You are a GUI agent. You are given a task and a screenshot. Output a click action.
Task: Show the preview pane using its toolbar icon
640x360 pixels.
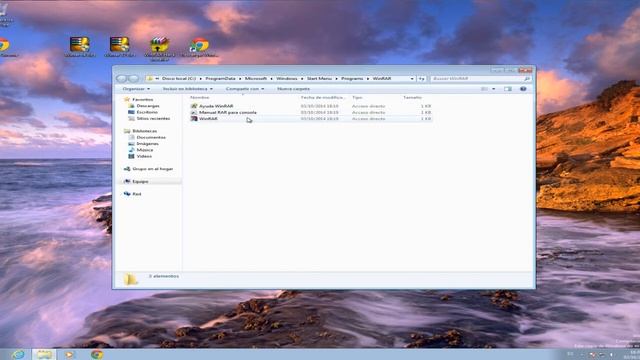click(x=507, y=89)
